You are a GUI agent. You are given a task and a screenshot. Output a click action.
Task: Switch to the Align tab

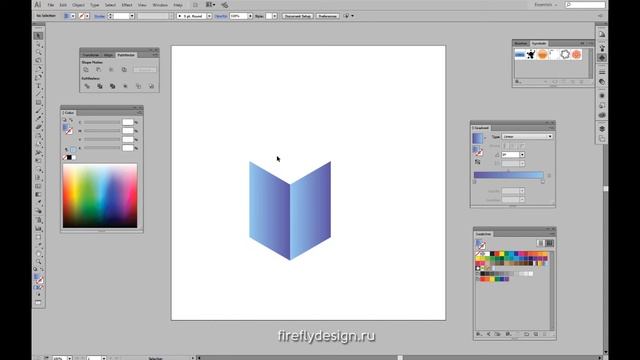click(x=108, y=55)
